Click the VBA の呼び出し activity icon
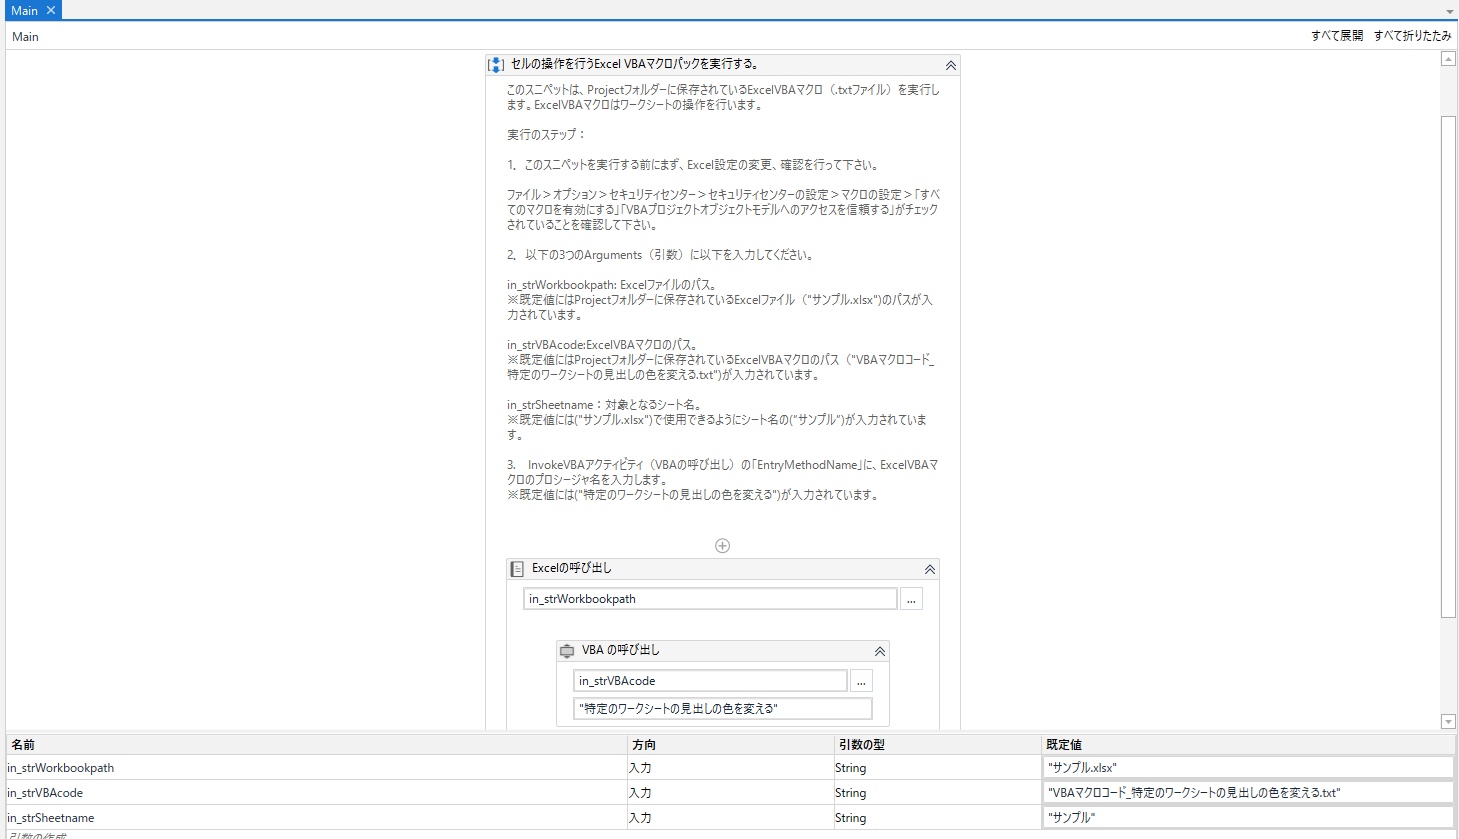The image size is (1459, 839). pyautogui.click(x=567, y=651)
